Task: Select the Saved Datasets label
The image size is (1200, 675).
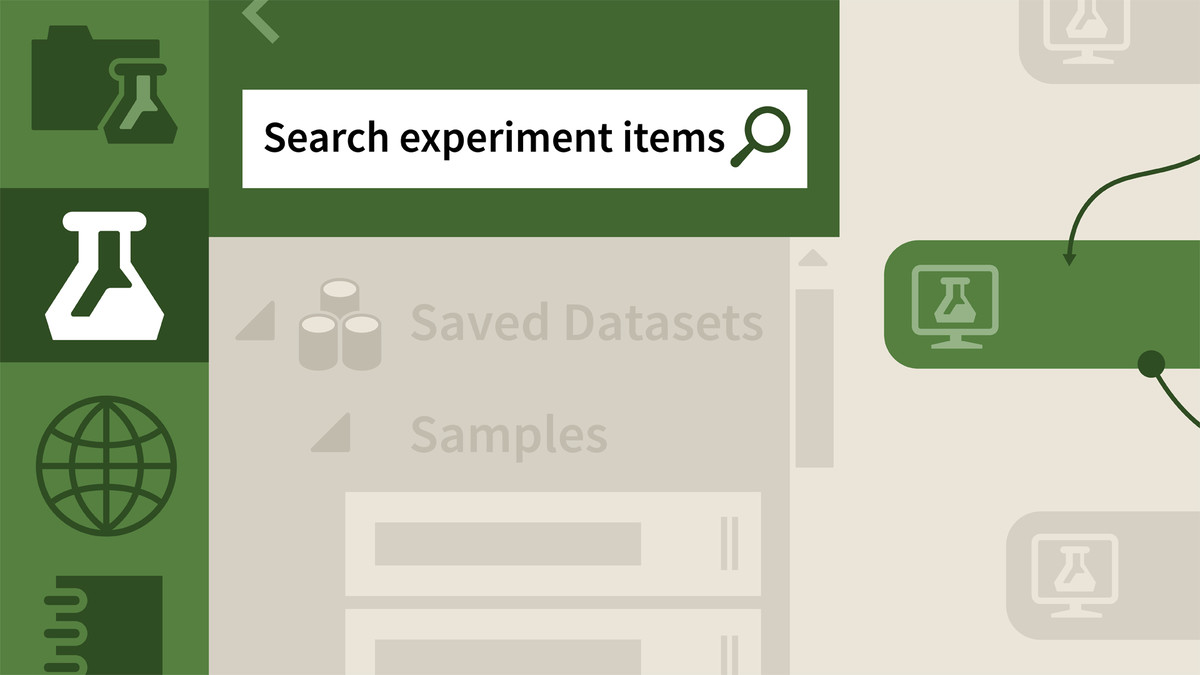Action: click(x=587, y=323)
